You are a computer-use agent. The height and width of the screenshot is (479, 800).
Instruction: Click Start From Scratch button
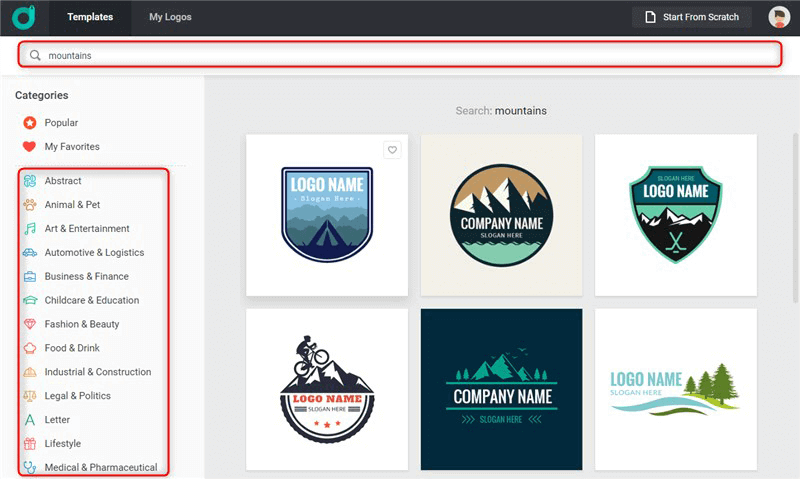(x=692, y=17)
